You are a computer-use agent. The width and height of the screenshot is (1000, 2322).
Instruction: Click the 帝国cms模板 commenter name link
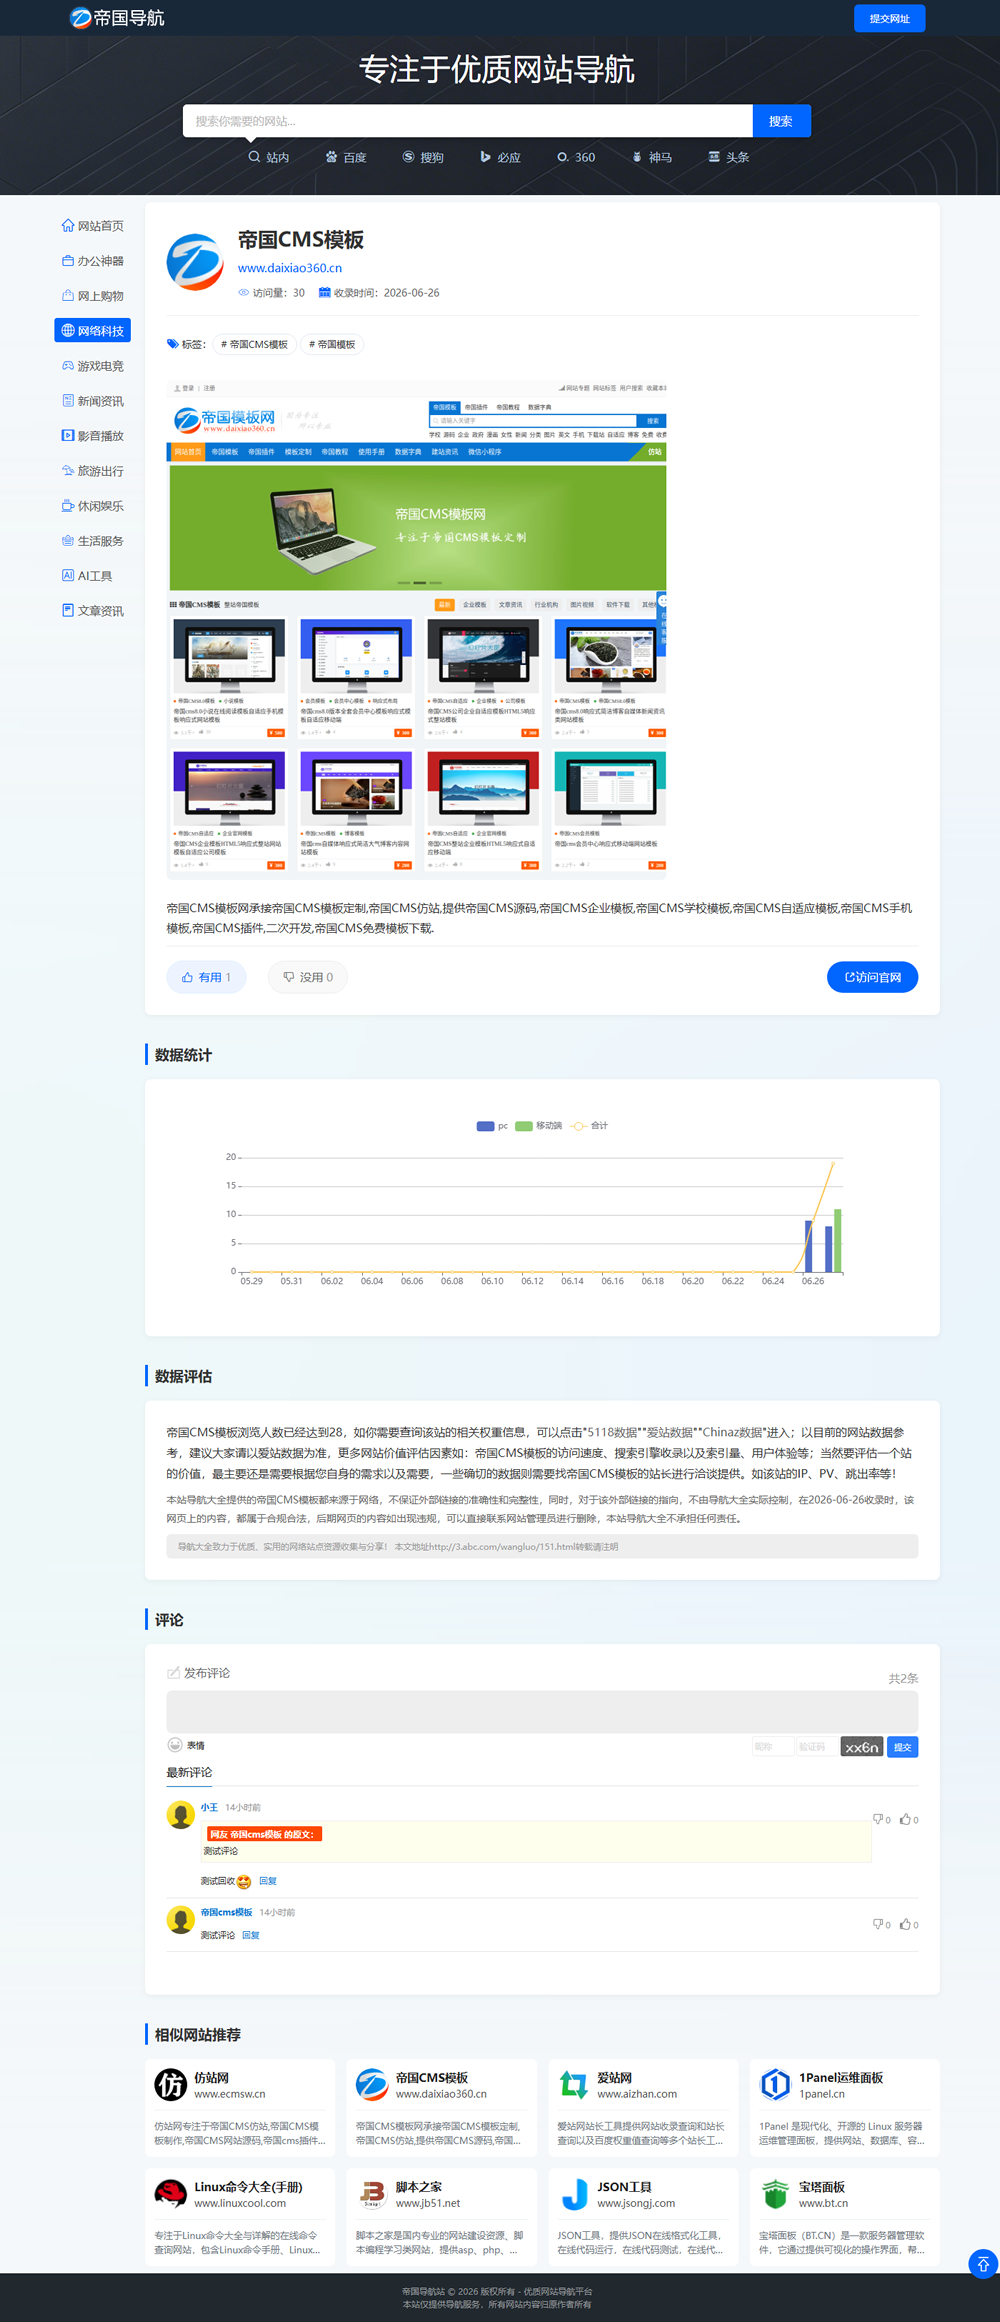[x=226, y=1912]
